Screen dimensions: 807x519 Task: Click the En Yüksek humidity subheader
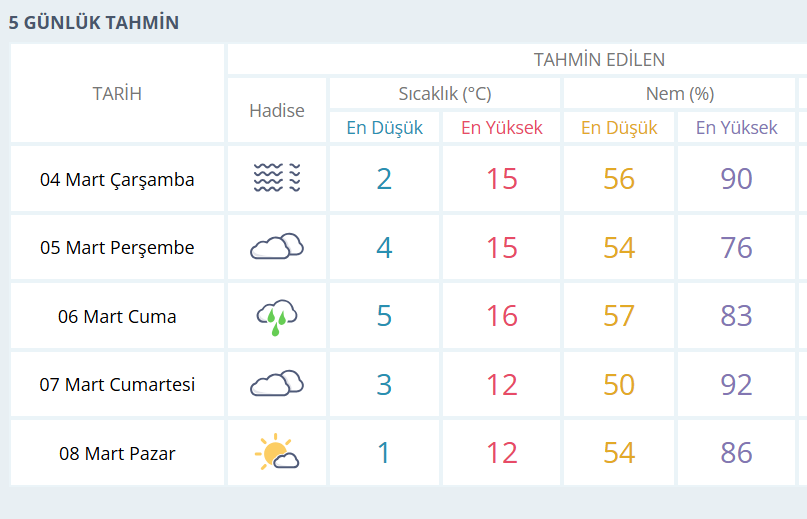click(737, 128)
